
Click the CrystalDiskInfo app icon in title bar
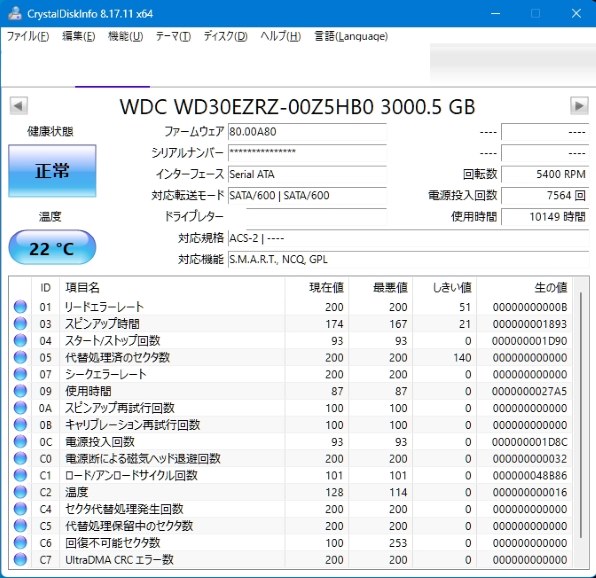(x=15, y=13)
